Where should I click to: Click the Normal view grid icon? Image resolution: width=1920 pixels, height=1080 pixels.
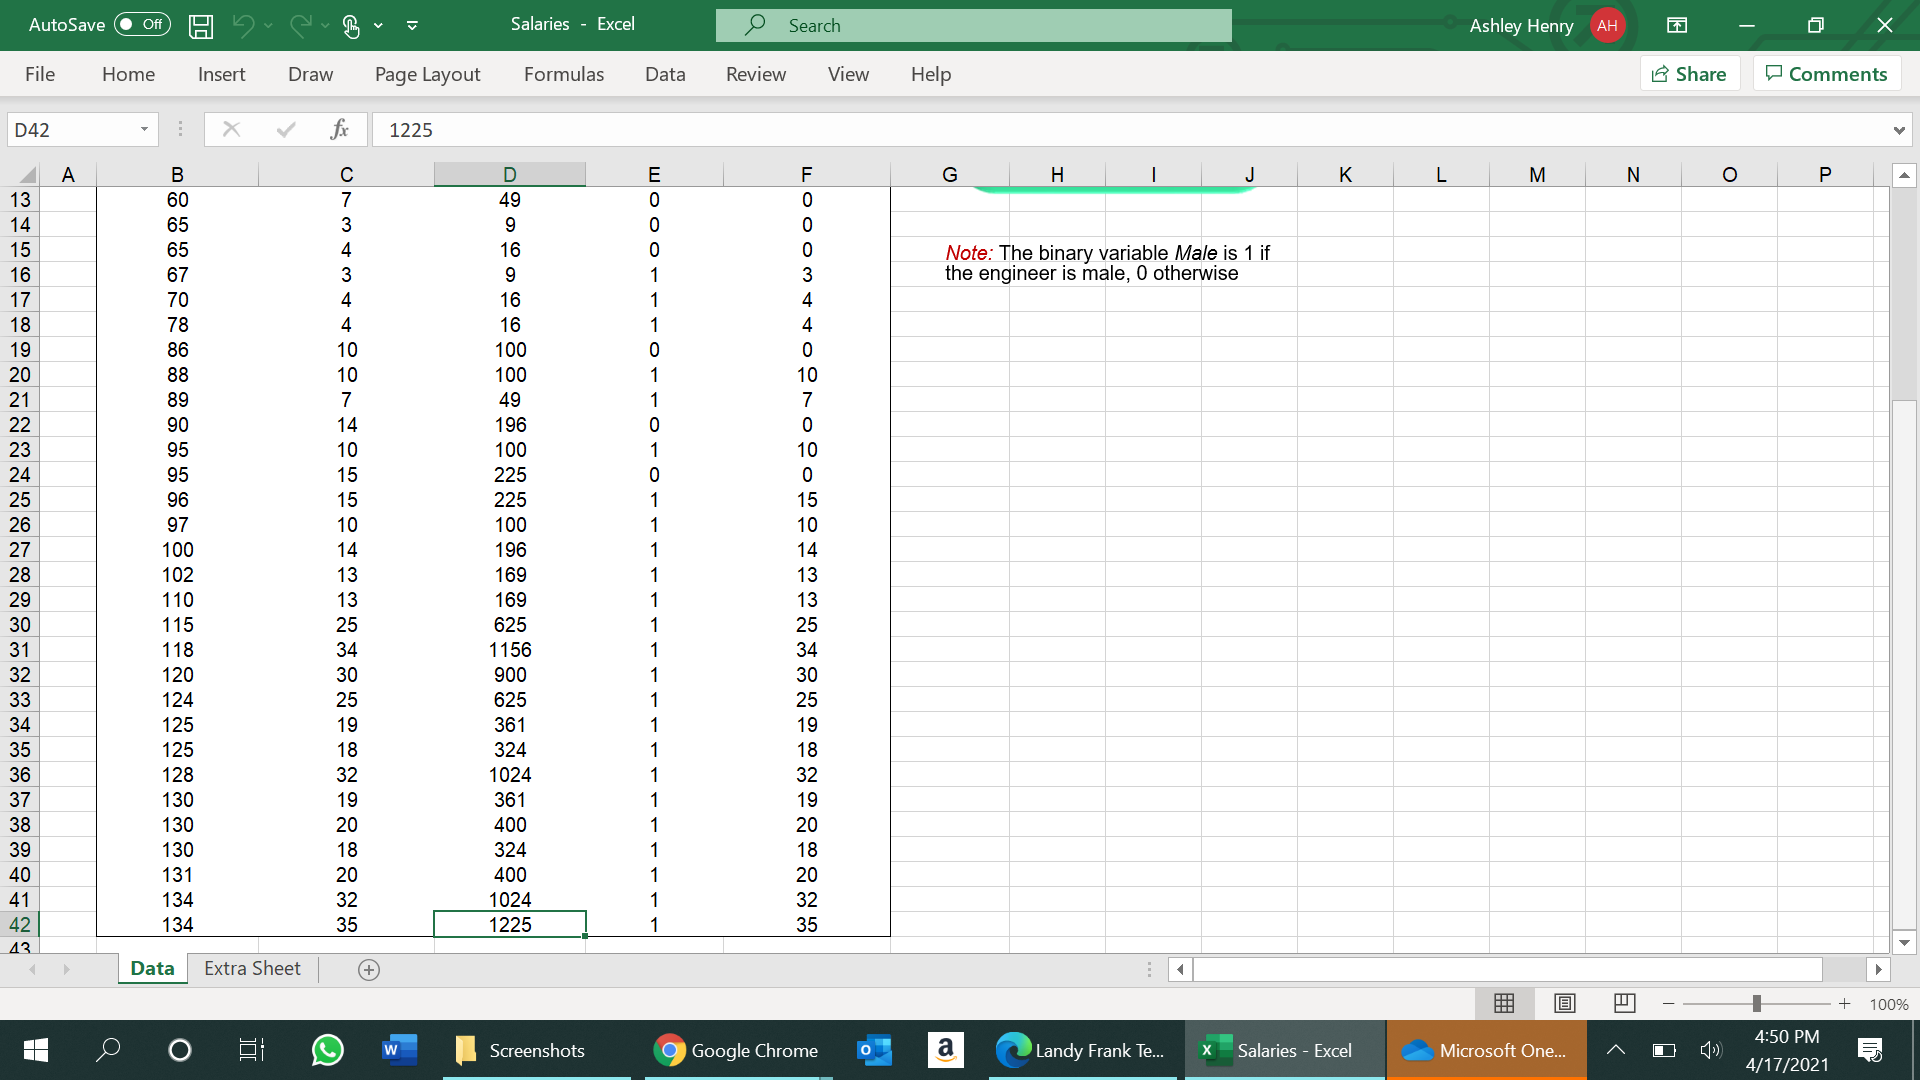(1504, 1003)
